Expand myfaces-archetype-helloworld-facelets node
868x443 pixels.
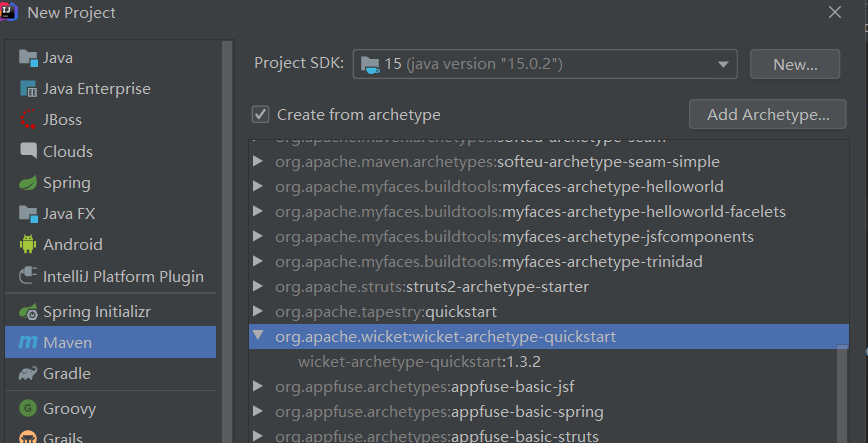pyautogui.click(x=257, y=211)
